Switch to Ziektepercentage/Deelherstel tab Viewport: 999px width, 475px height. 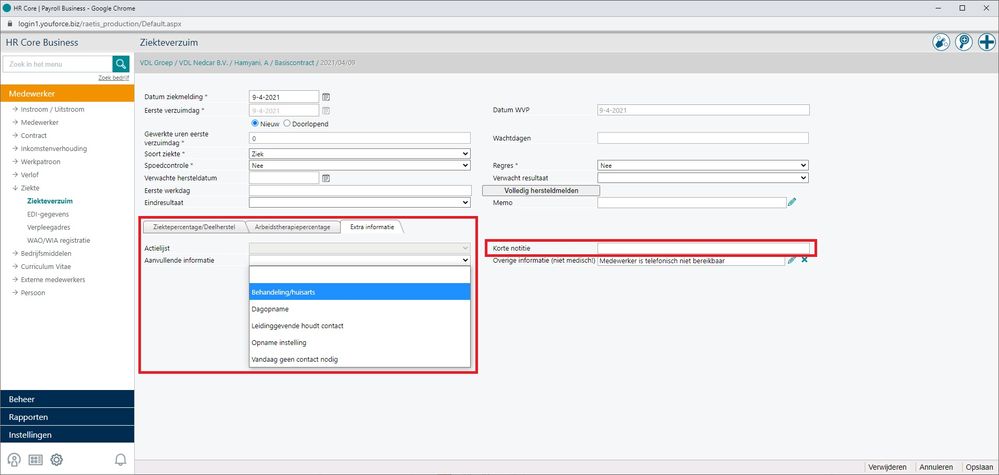pyautogui.click(x=194, y=227)
